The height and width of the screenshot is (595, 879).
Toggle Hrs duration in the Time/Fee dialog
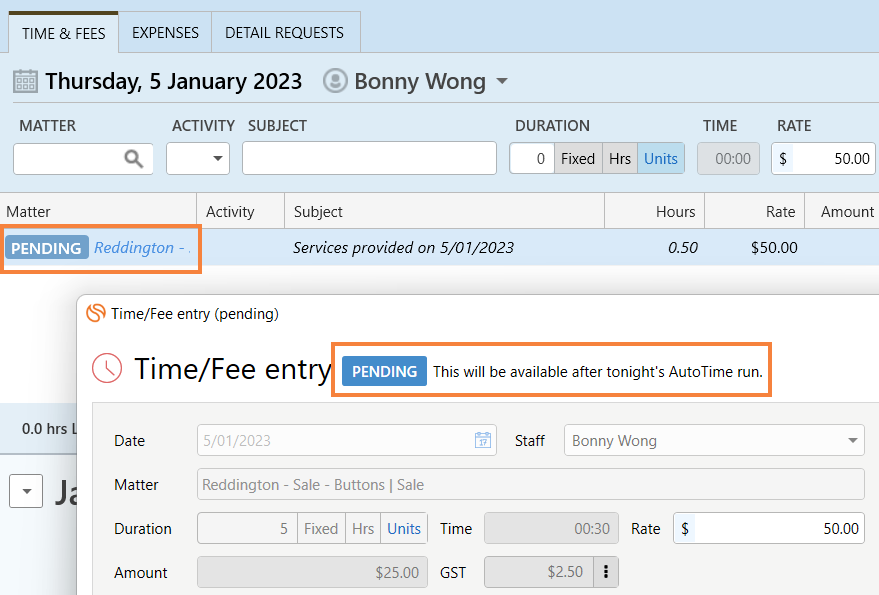point(363,528)
